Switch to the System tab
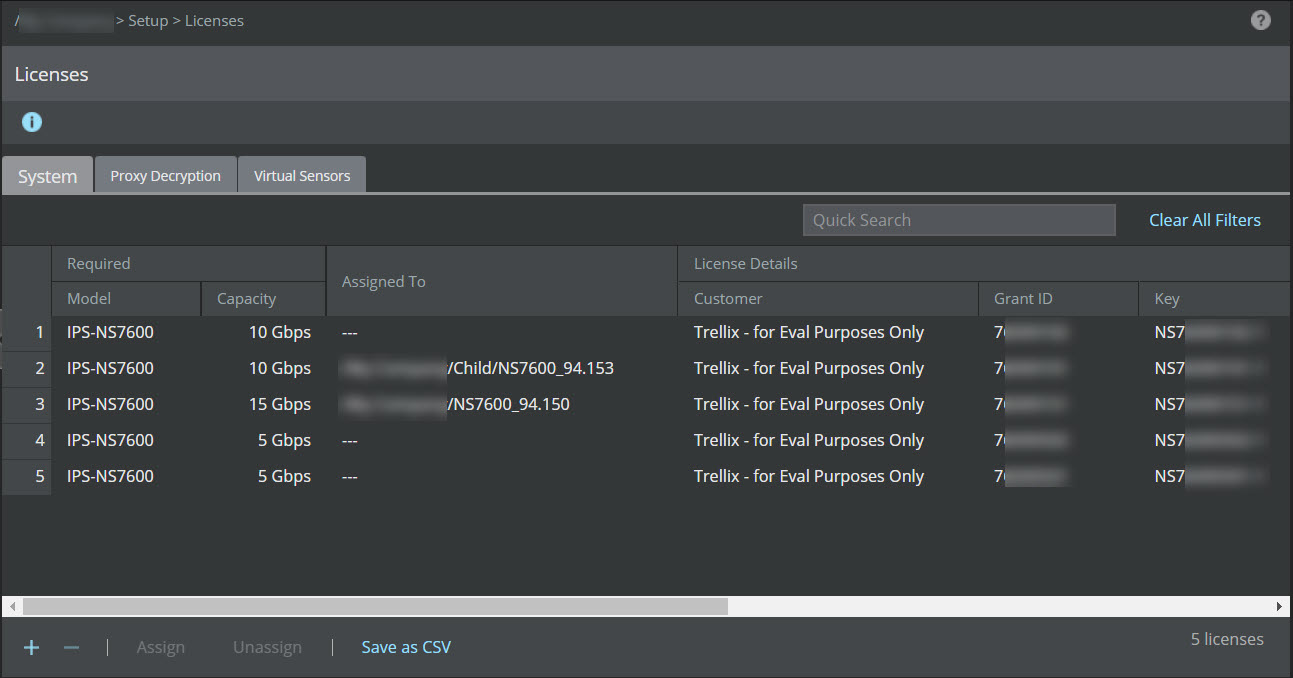The width and height of the screenshot is (1293, 678). [x=47, y=176]
